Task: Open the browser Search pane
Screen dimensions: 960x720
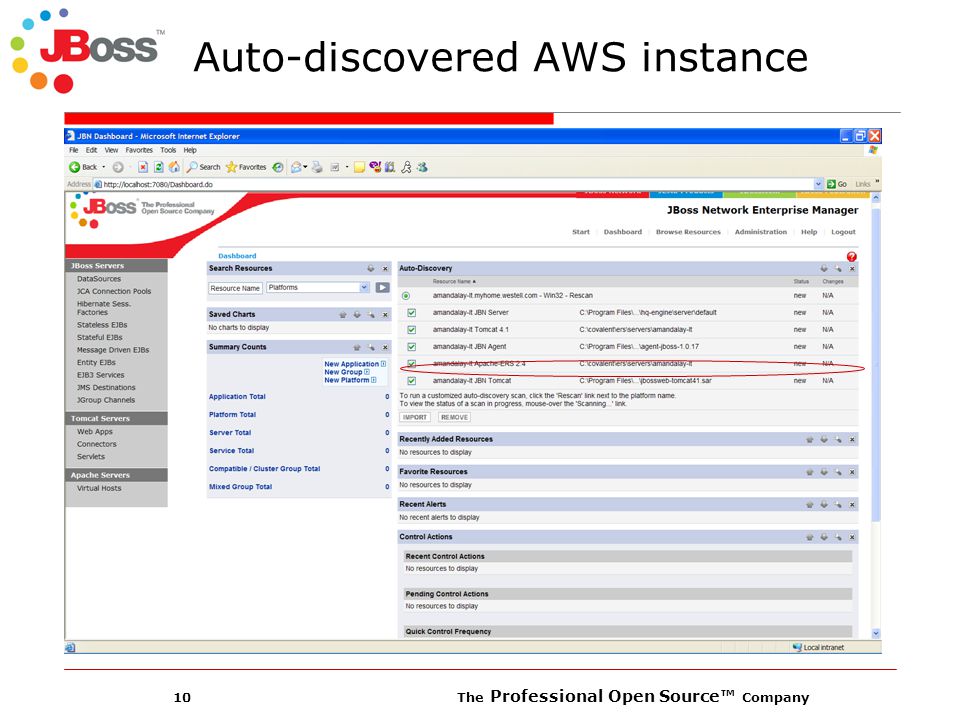Action: point(204,167)
